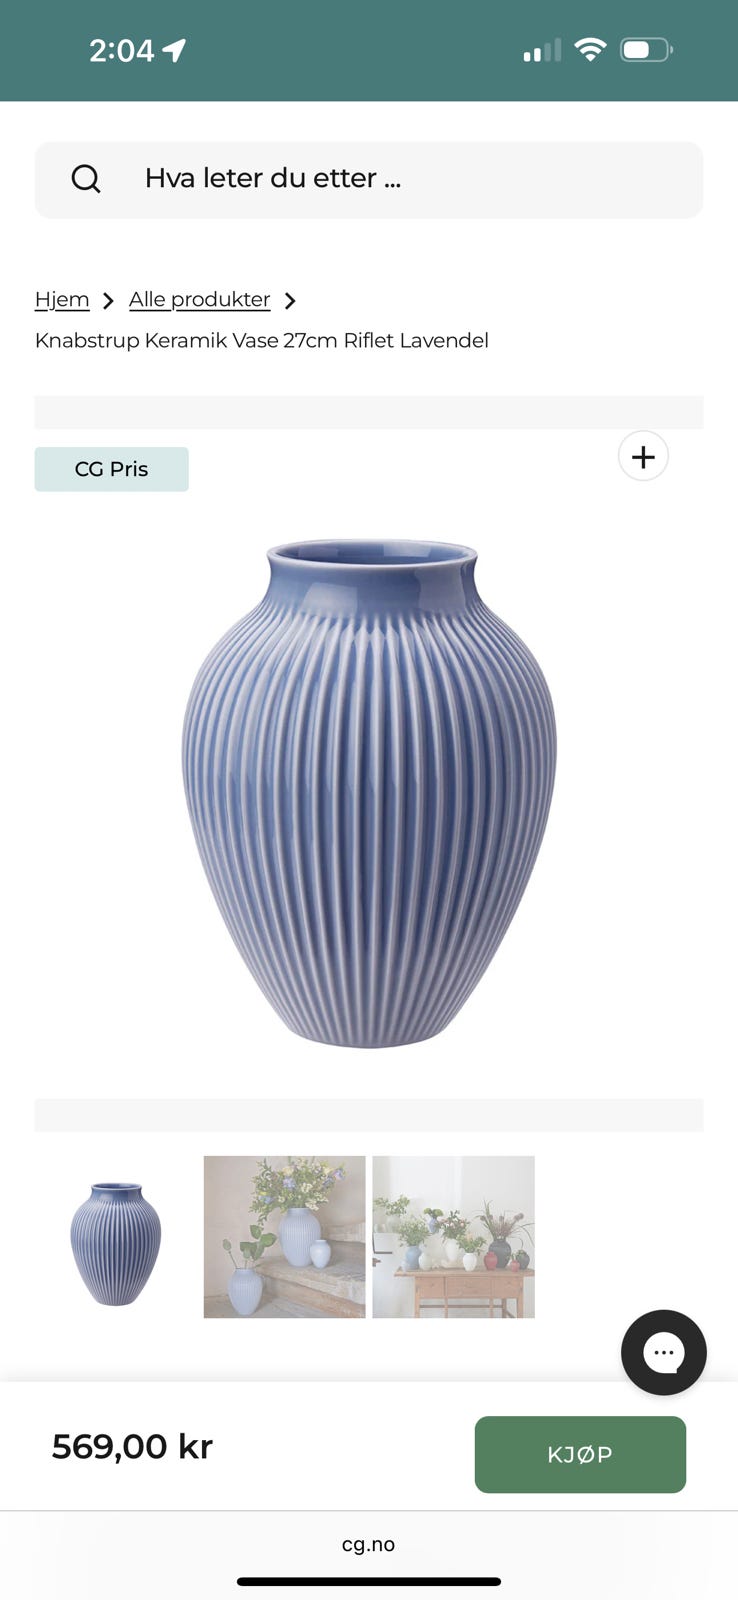Tap the cg.no address bar
738x1600 pixels.
[368, 1544]
